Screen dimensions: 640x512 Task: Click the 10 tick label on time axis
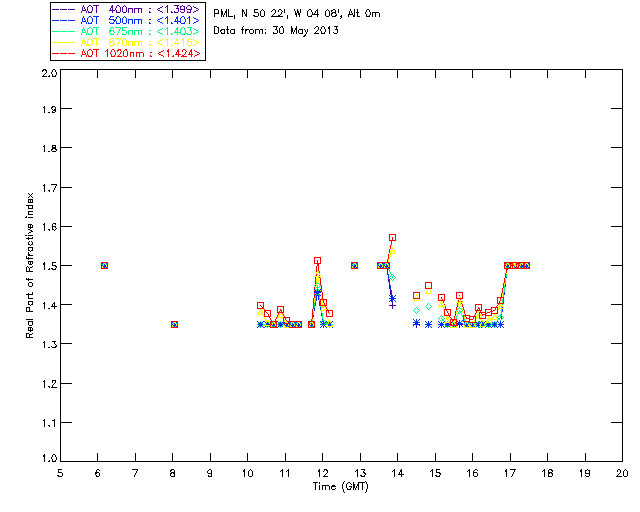coord(247,473)
